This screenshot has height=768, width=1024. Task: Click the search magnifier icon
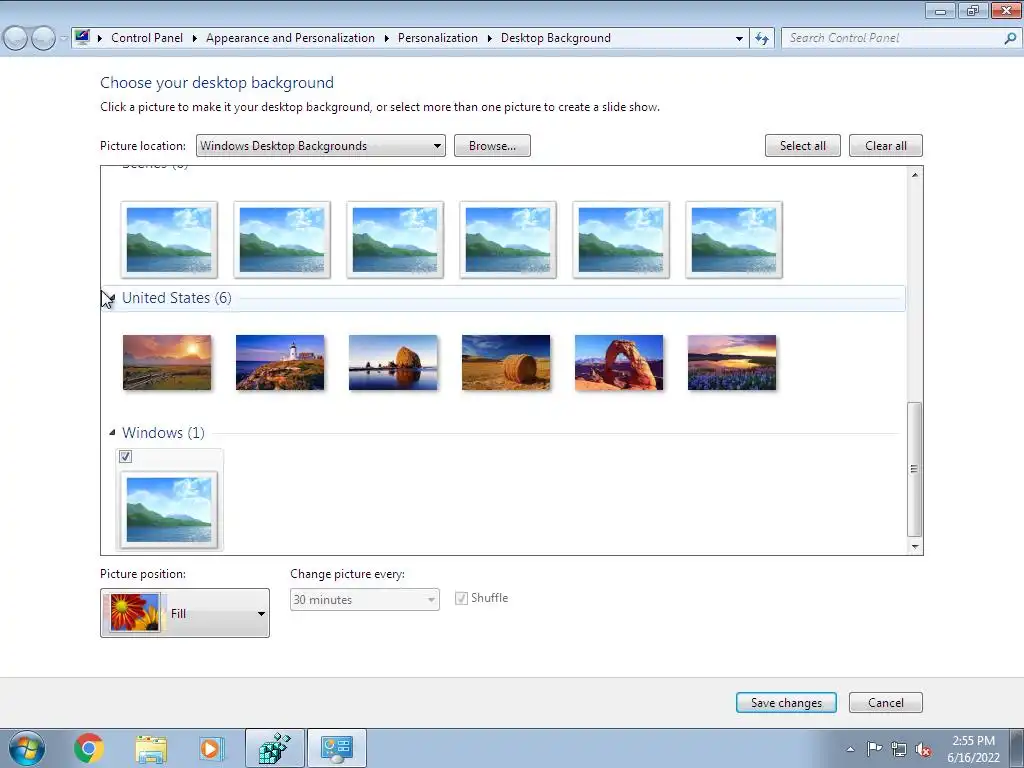tap(1010, 39)
